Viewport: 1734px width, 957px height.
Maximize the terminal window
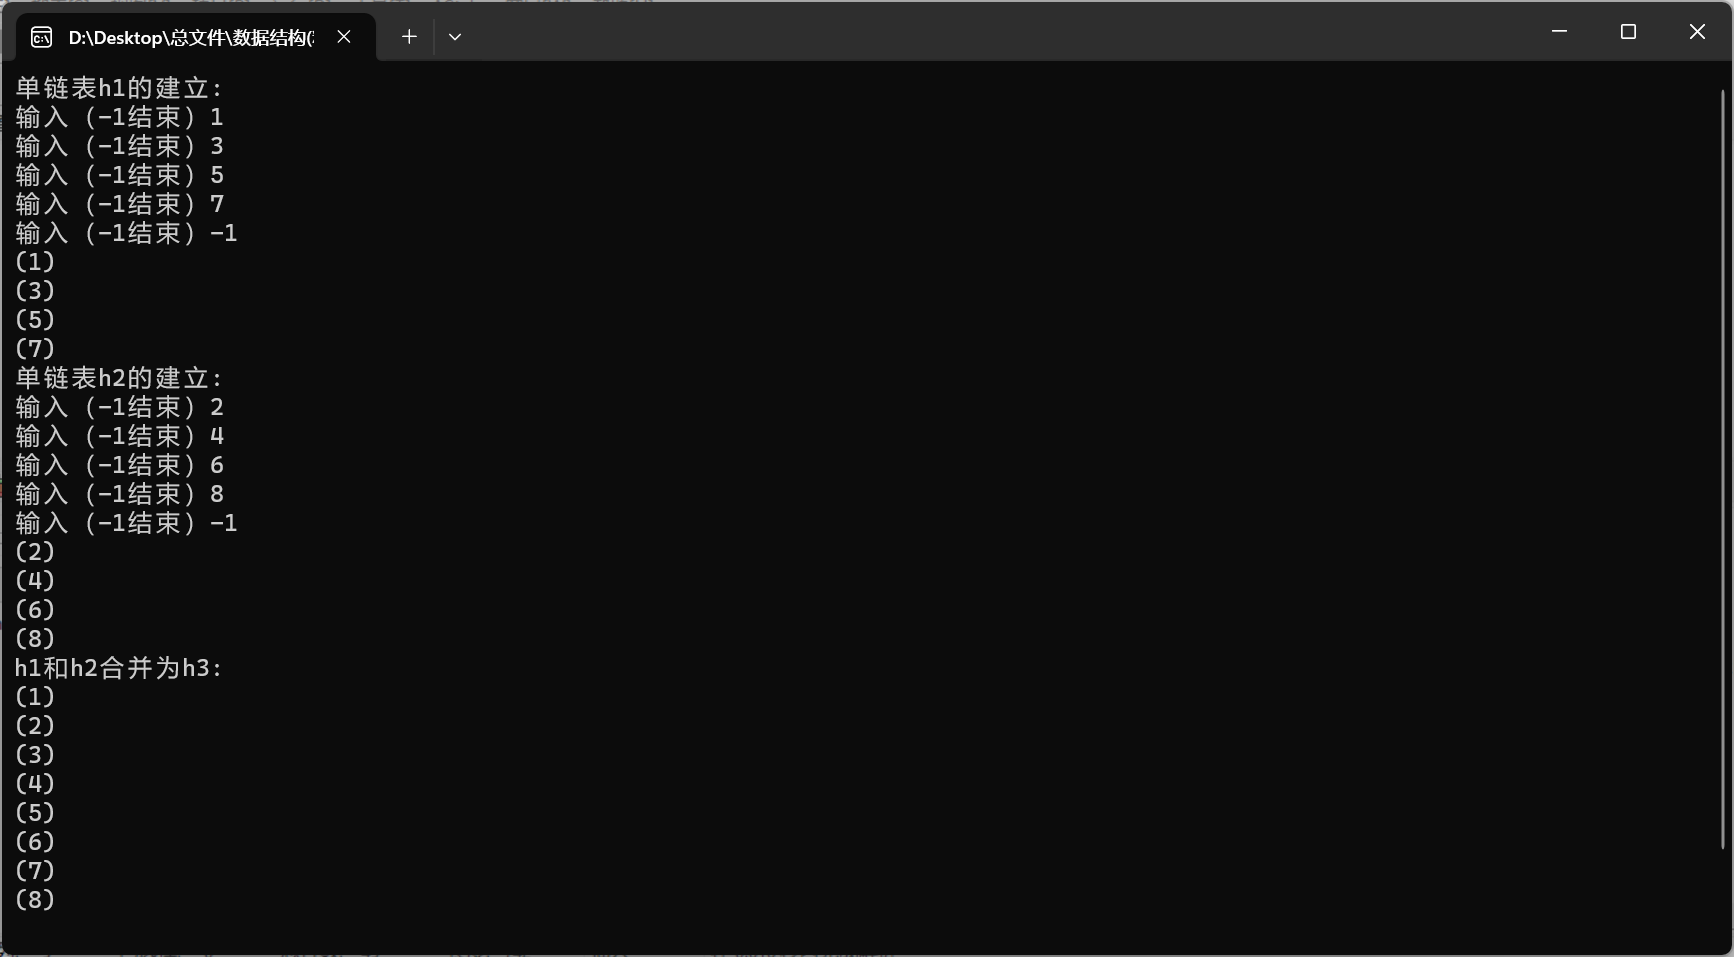click(1628, 32)
